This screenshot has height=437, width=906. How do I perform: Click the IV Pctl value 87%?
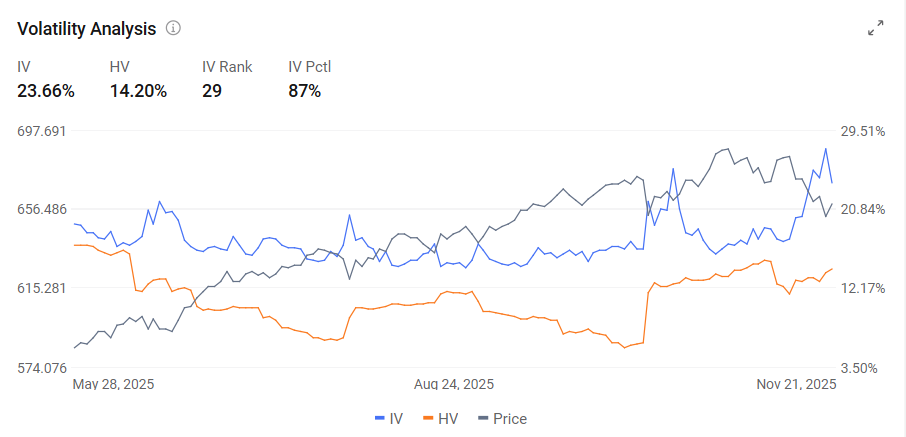(x=305, y=91)
